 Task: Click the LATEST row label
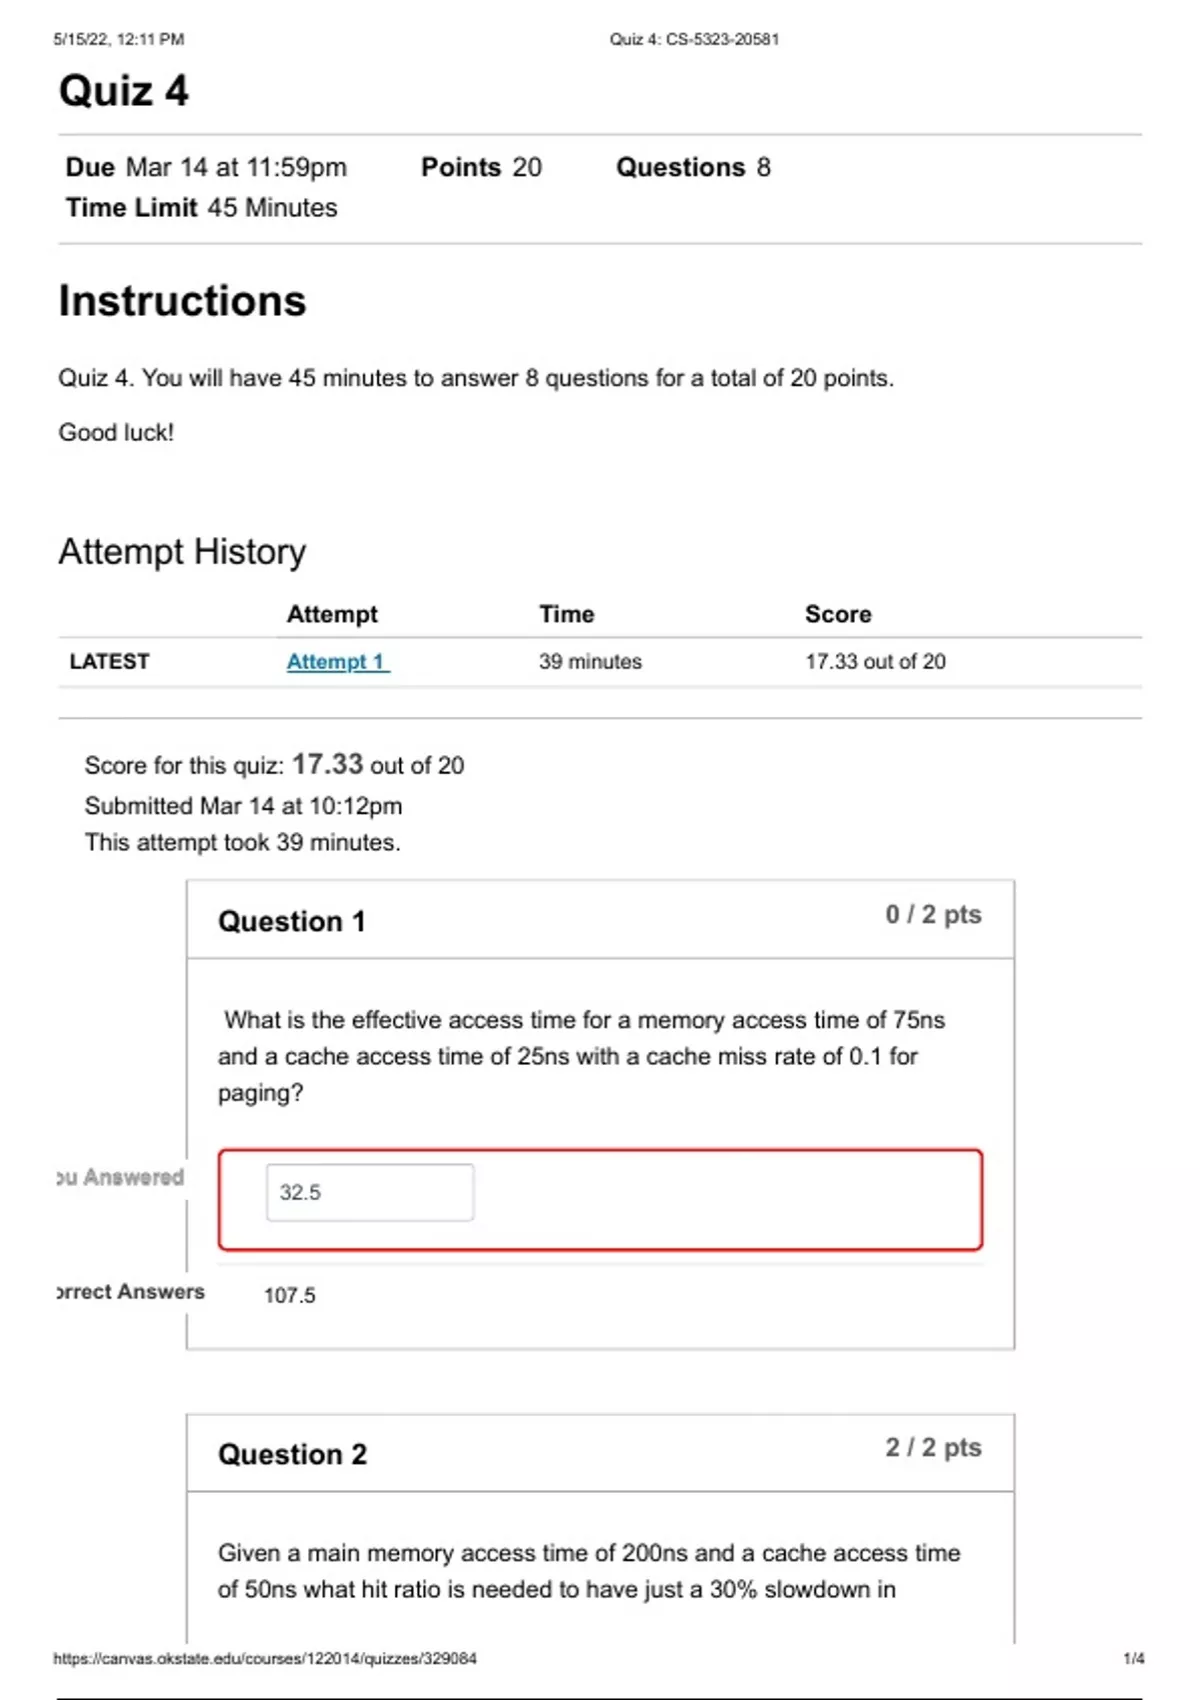point(109,662)
